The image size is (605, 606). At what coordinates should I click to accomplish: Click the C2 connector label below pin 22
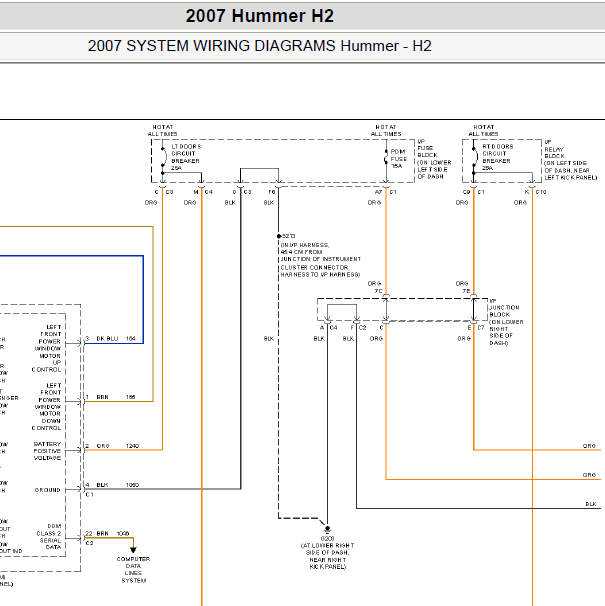click(89, 543)
